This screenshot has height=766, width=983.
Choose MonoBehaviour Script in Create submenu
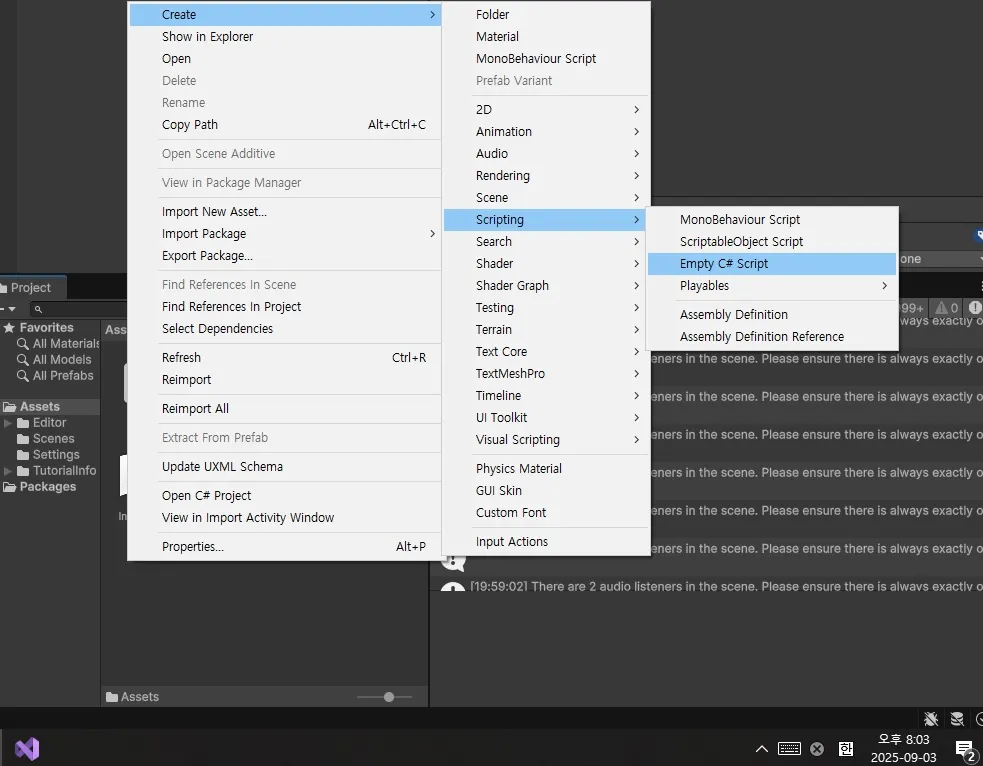click(x=546, y=58)
